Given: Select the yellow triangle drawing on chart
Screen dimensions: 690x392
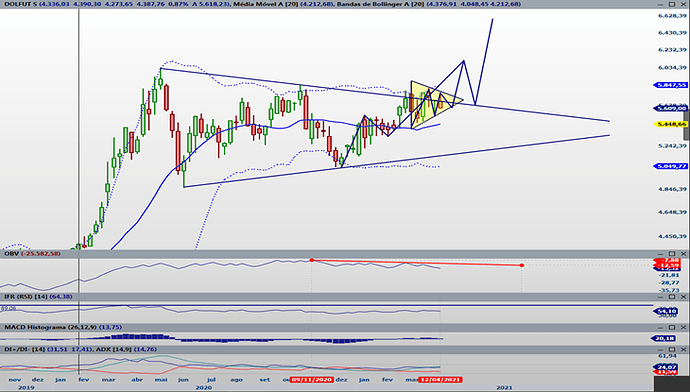Looking at the screenshot, I should [x=433, y=99].
